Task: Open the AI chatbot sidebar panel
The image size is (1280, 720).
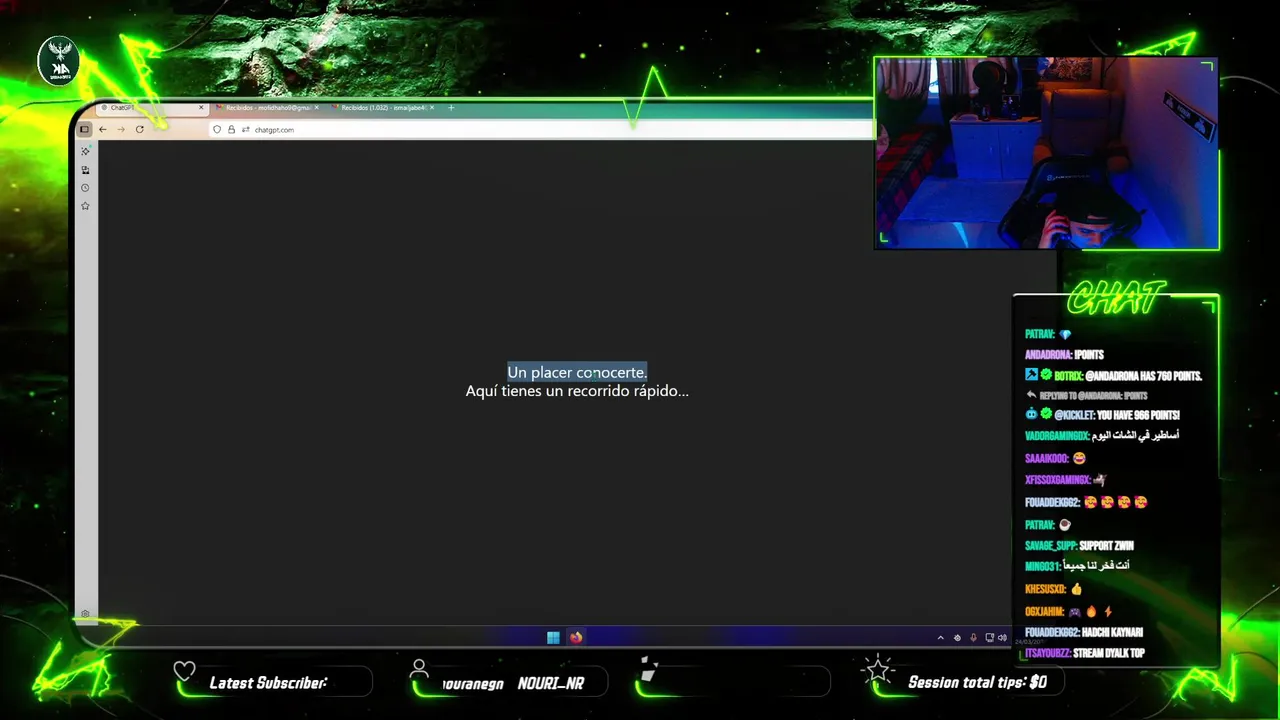Action: 85,151
